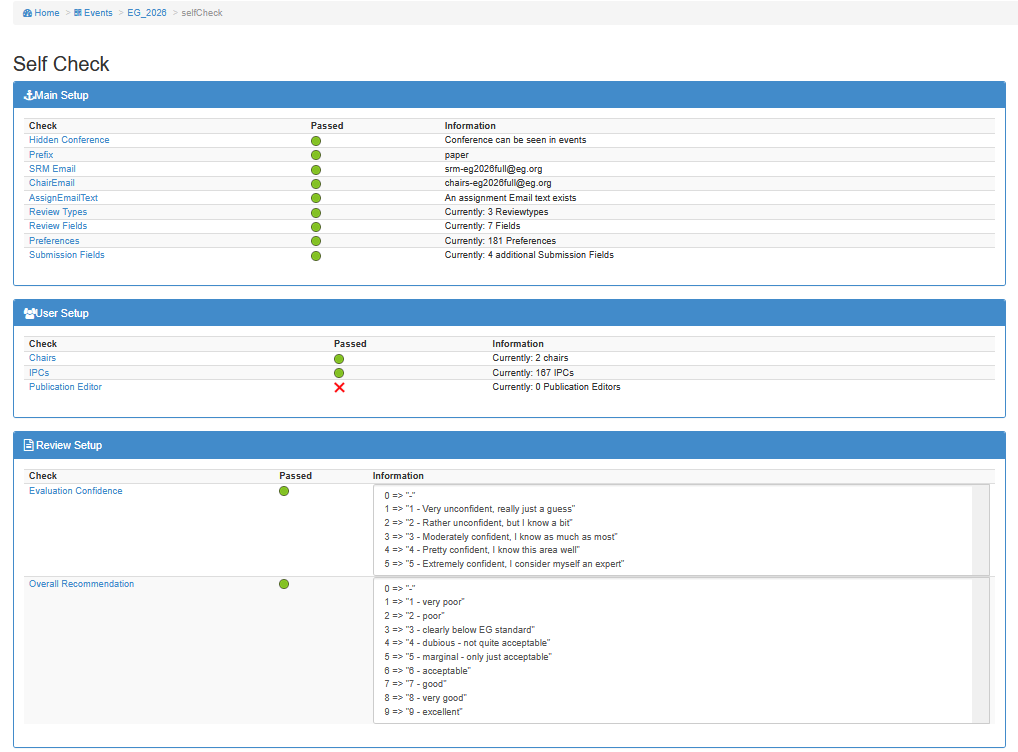Click the document icon in the Review Setup header

pyautogui.click(x=29, y=445)
